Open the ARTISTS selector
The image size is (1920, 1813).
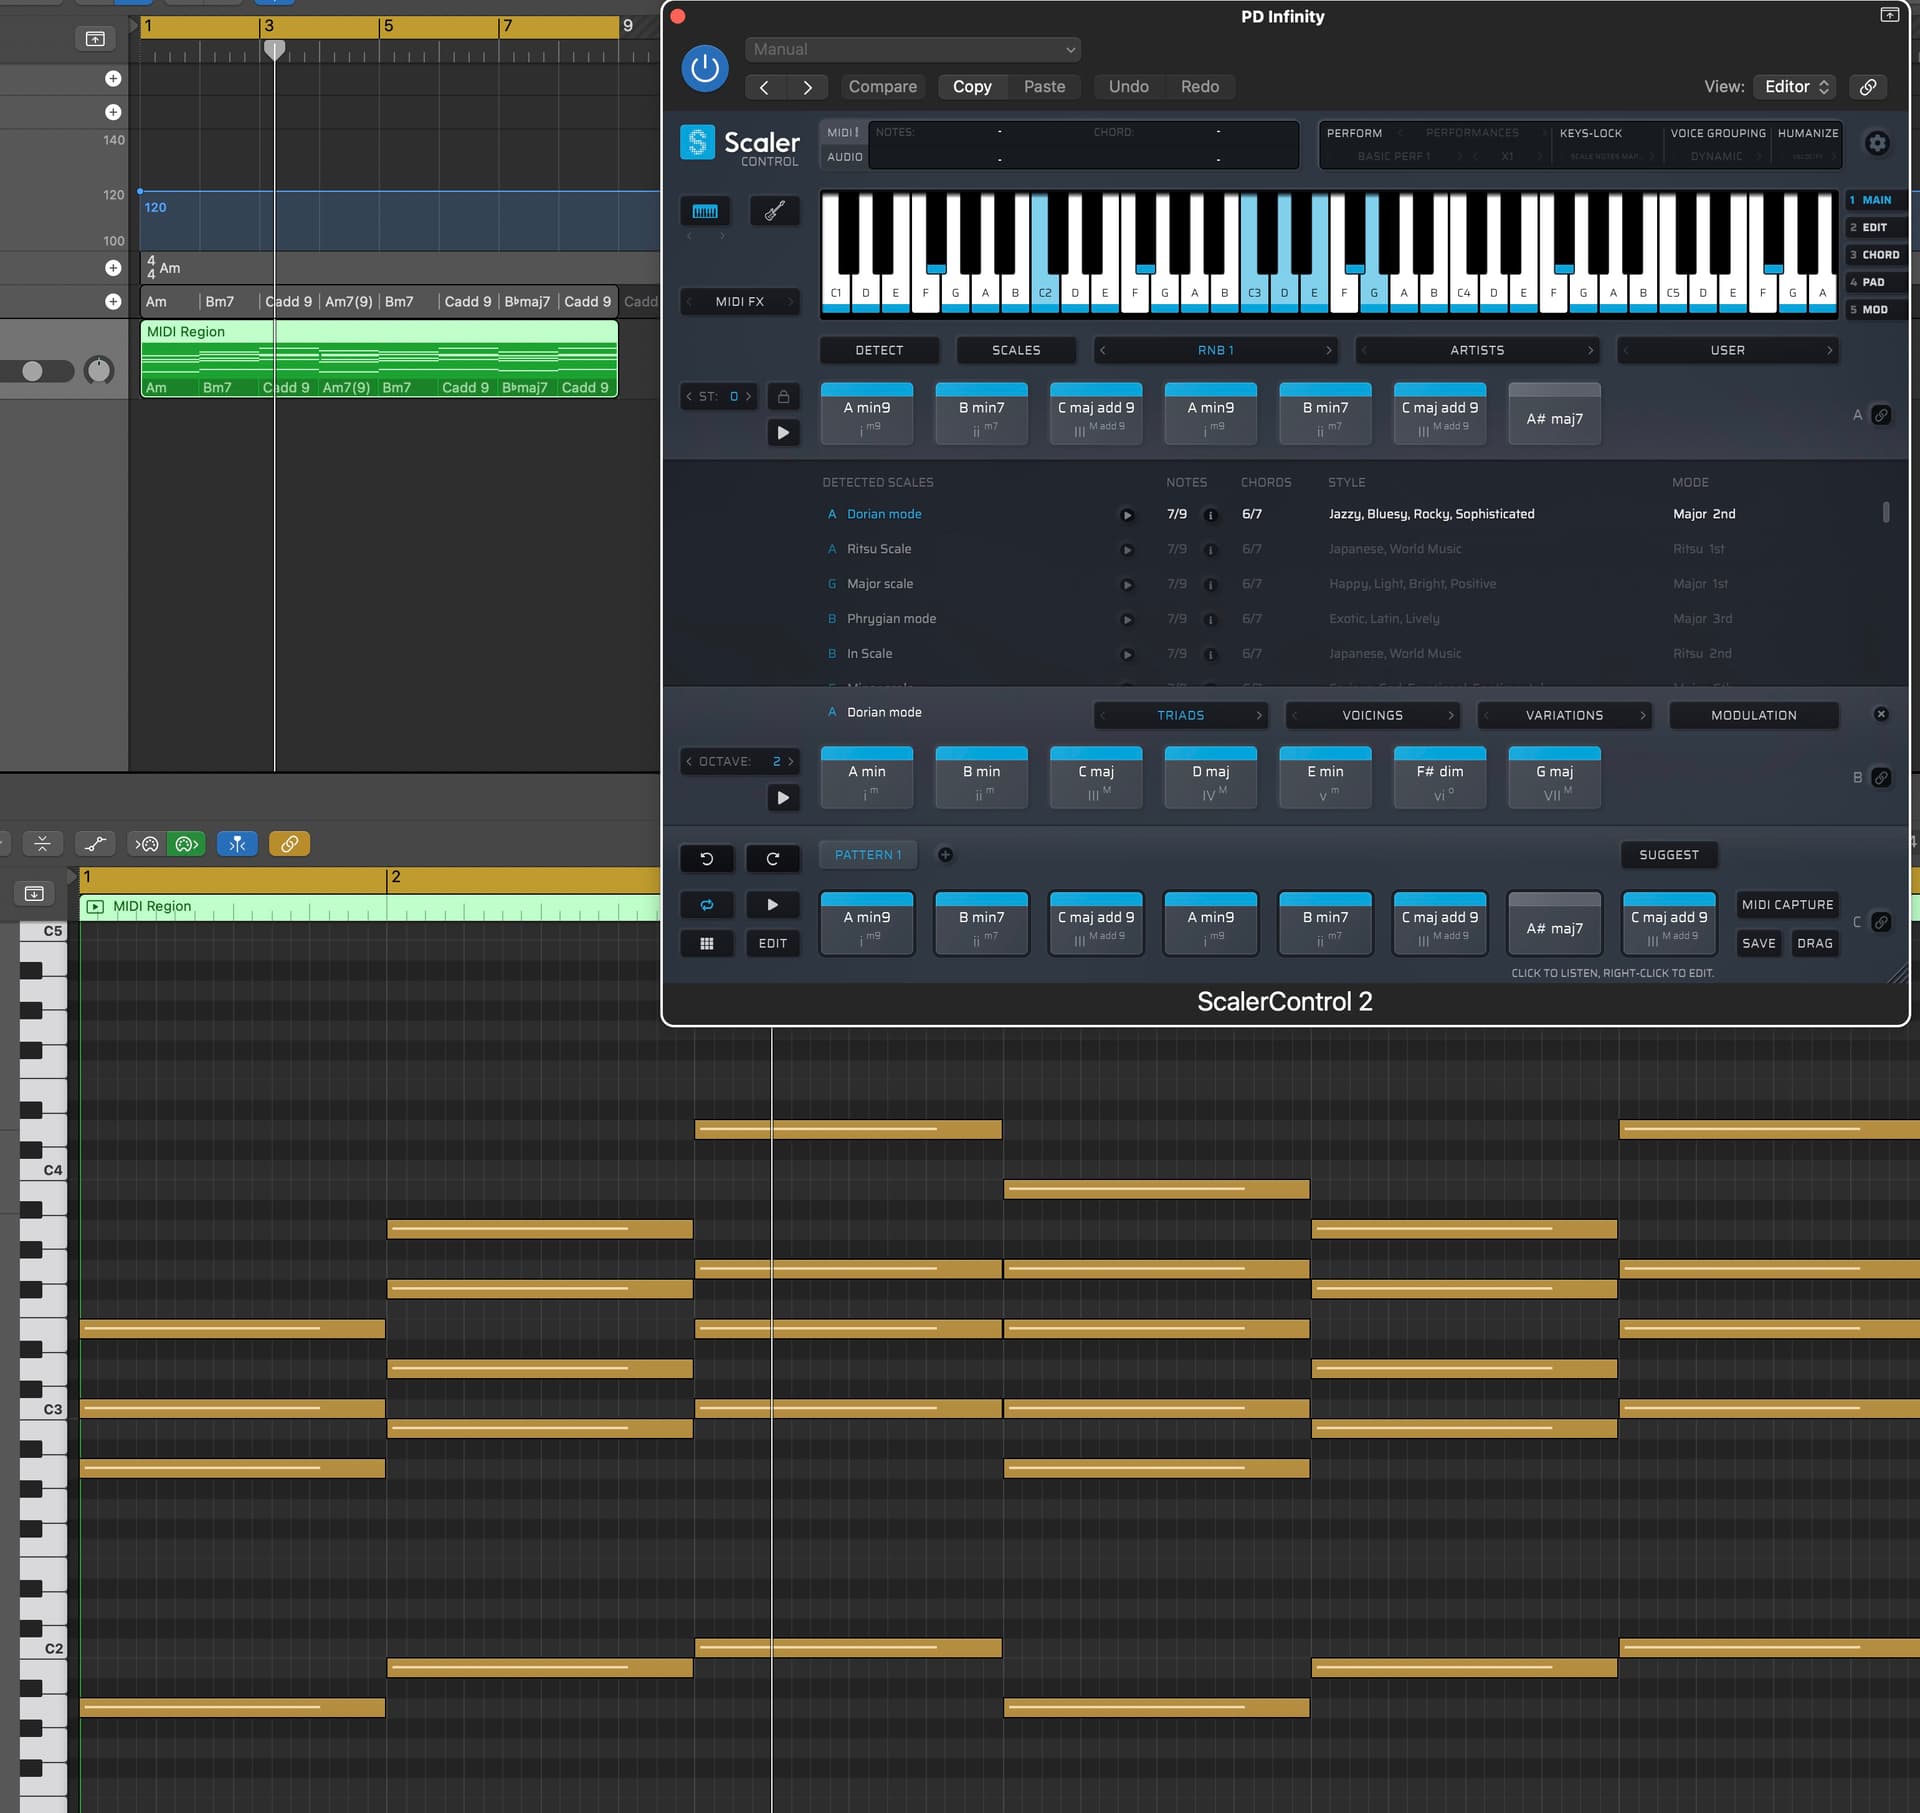[1477, 350]
